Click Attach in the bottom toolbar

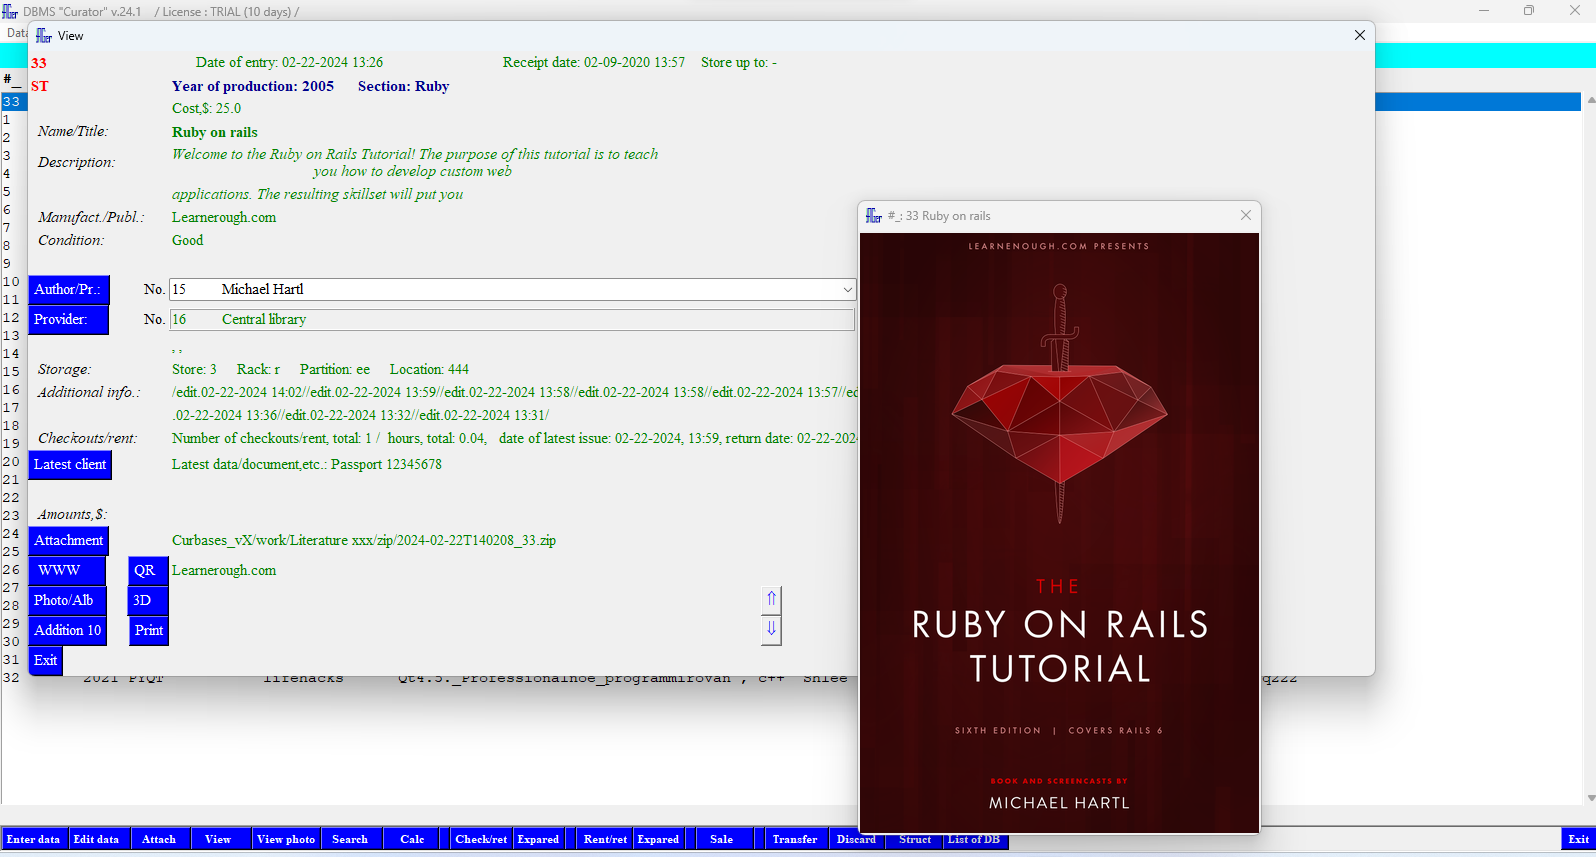(159, 839)
